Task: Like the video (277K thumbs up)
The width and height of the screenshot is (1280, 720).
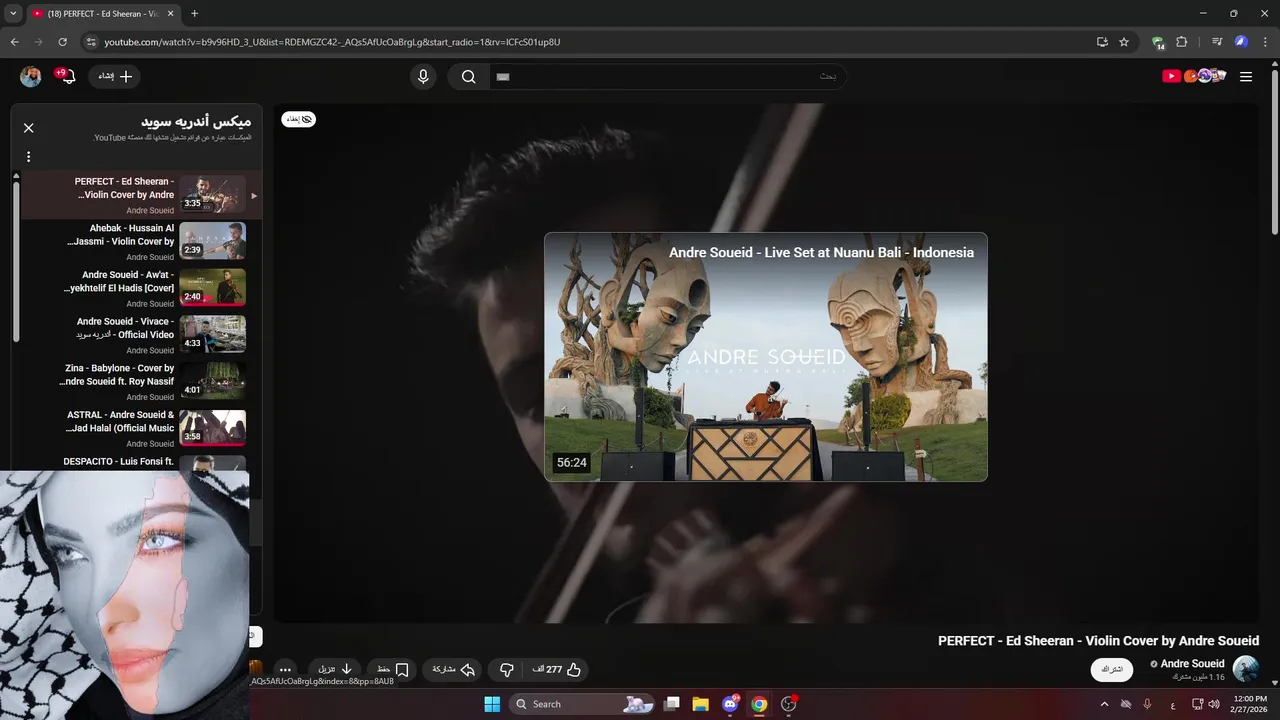Action: click(x=557, y=670)
